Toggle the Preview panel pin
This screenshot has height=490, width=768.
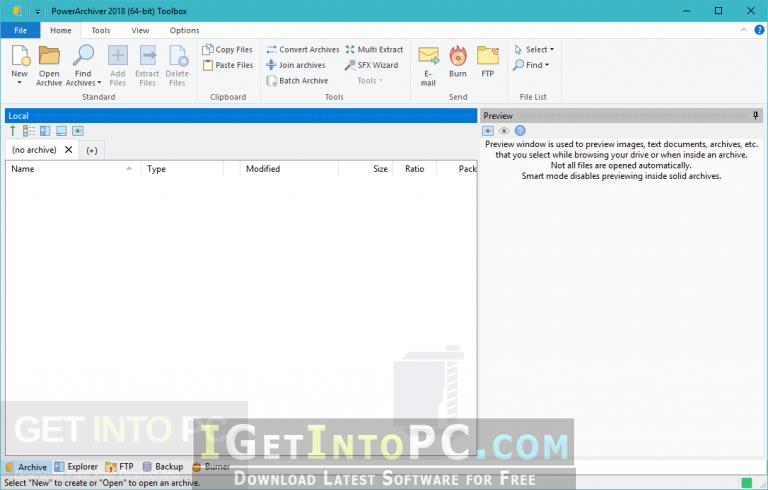[x=755, y=116]
